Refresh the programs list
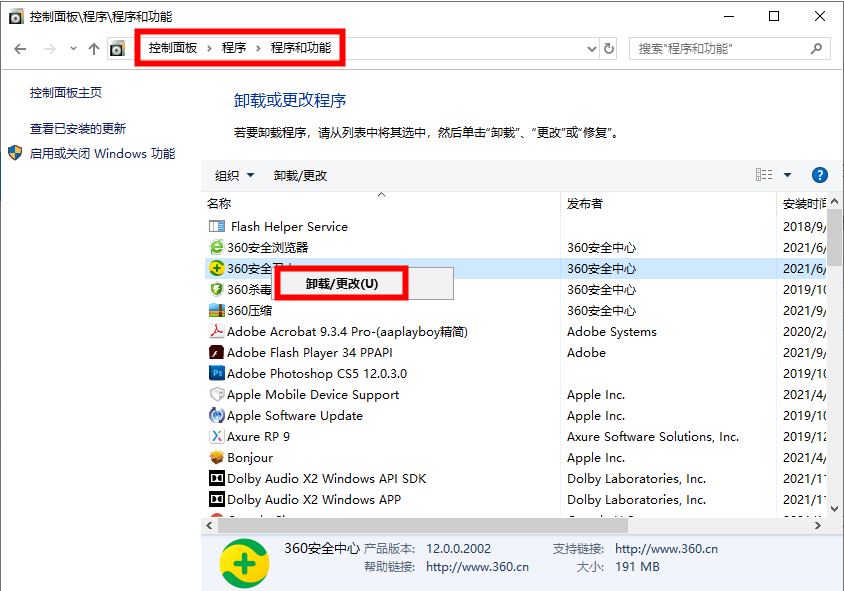Screen dimensions: 844x591 point(609,49)
